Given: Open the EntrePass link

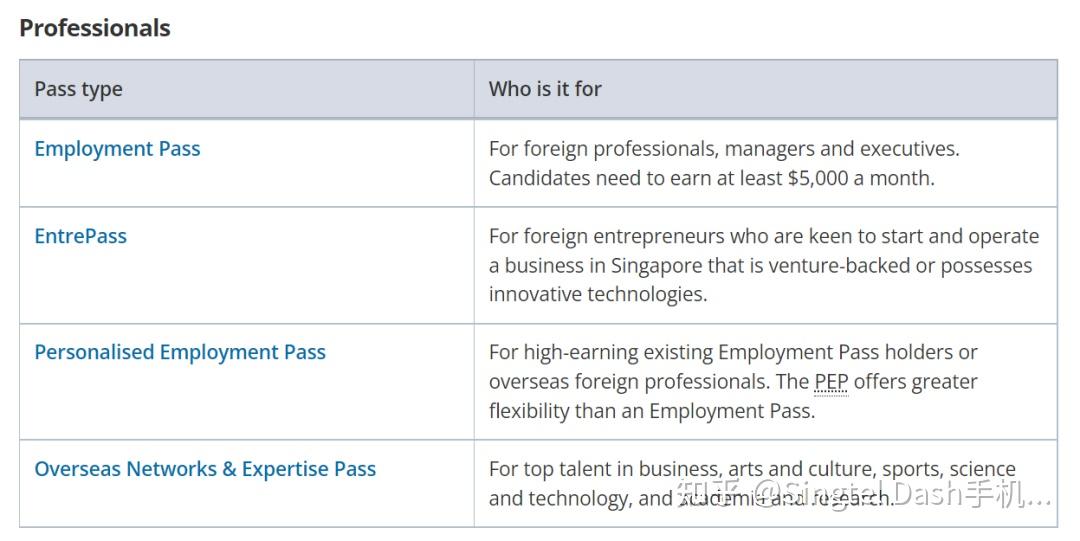Looking at the screenshot, I should tap(80, 237).
